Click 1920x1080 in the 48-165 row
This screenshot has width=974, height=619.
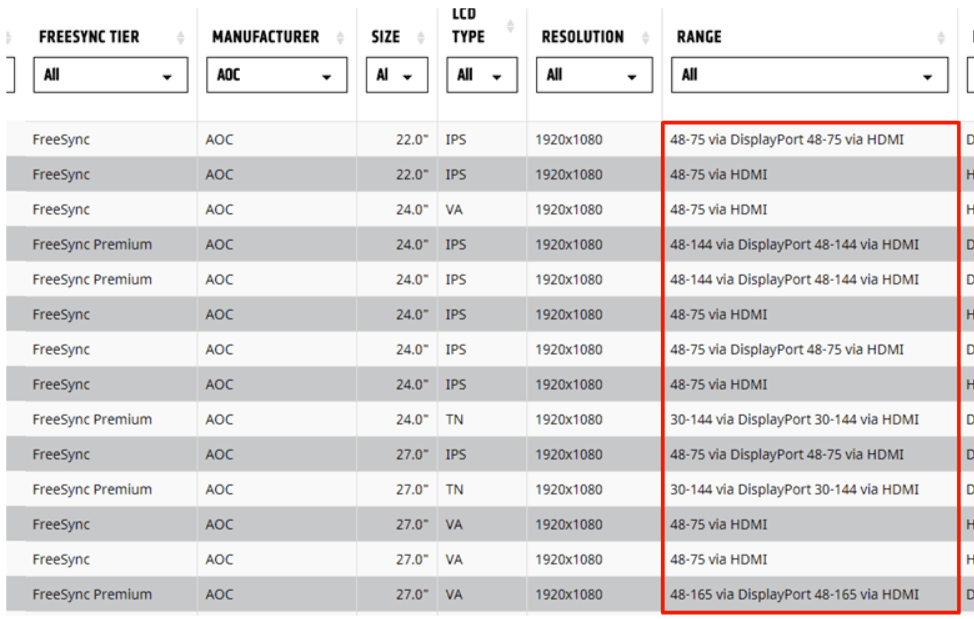(569, 594)
